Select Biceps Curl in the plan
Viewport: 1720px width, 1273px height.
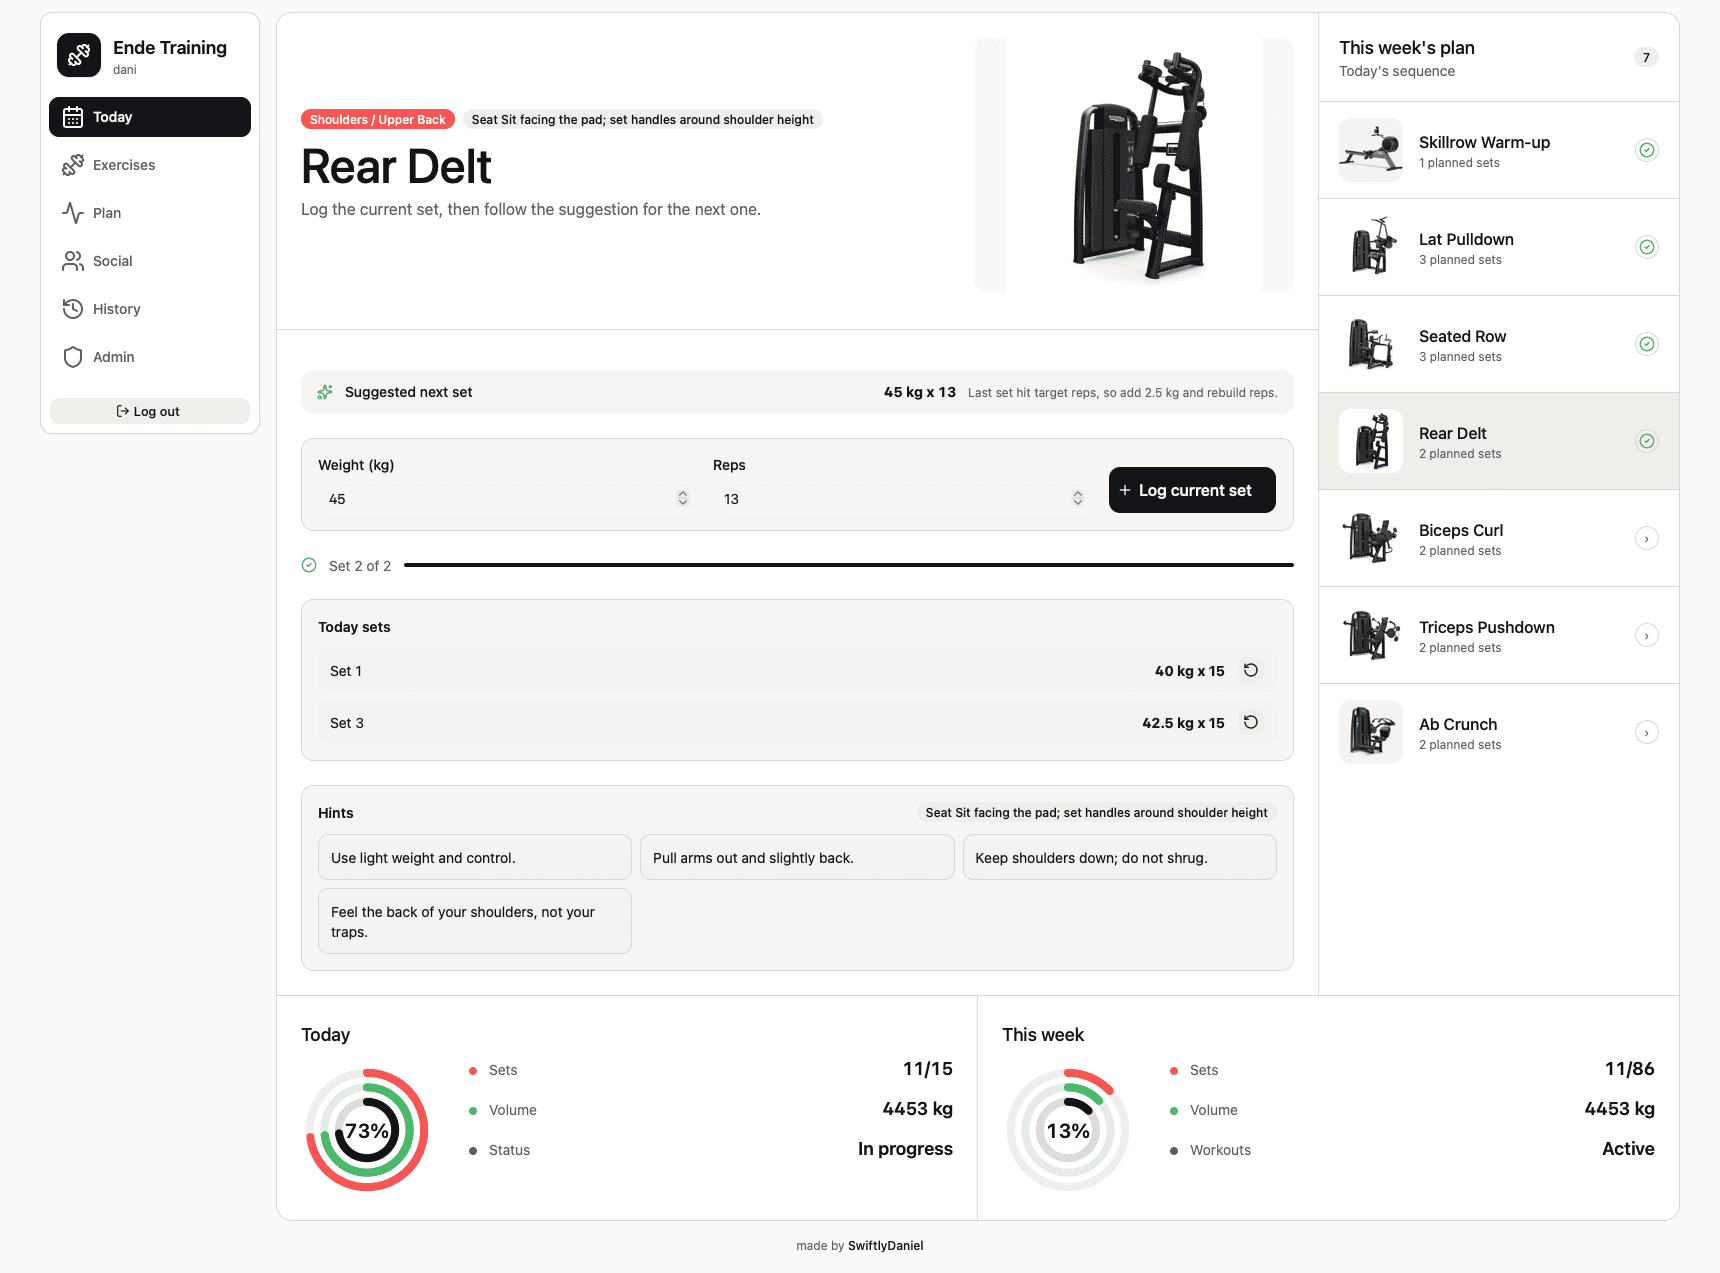pyautogui.click(x=1499, y=538)
